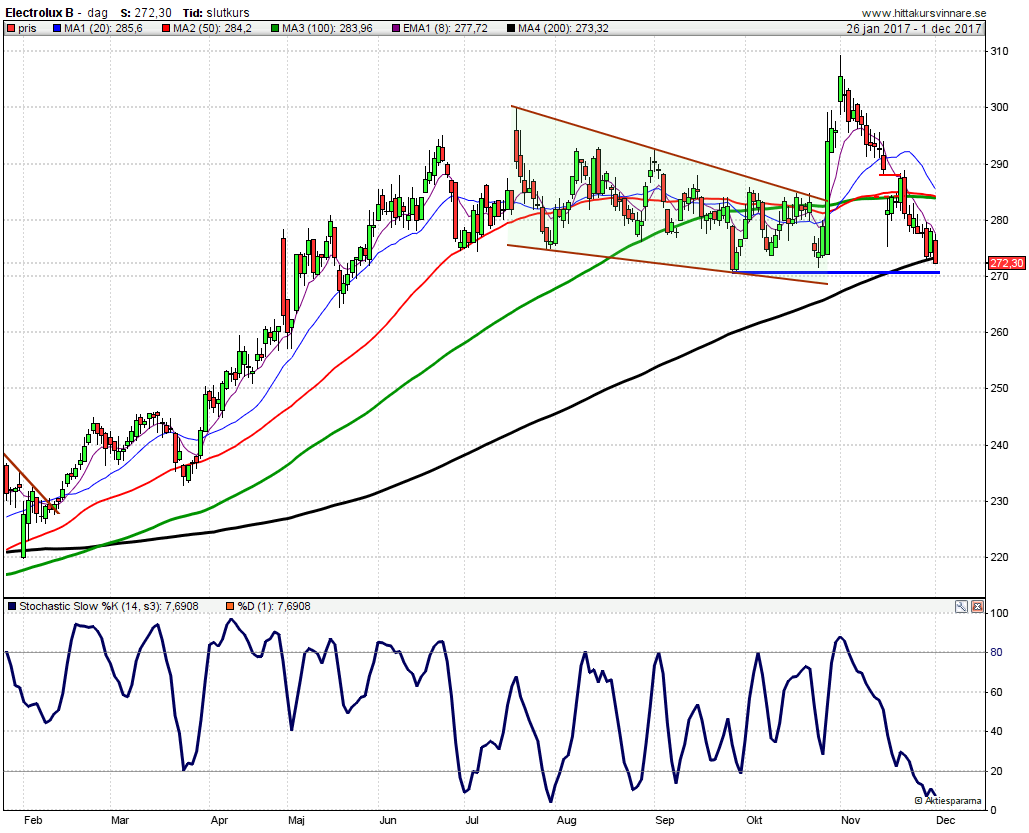This screenshot has height=833, width=1029.
Task: Select the Nov marker on time axis
Action: 850,821
